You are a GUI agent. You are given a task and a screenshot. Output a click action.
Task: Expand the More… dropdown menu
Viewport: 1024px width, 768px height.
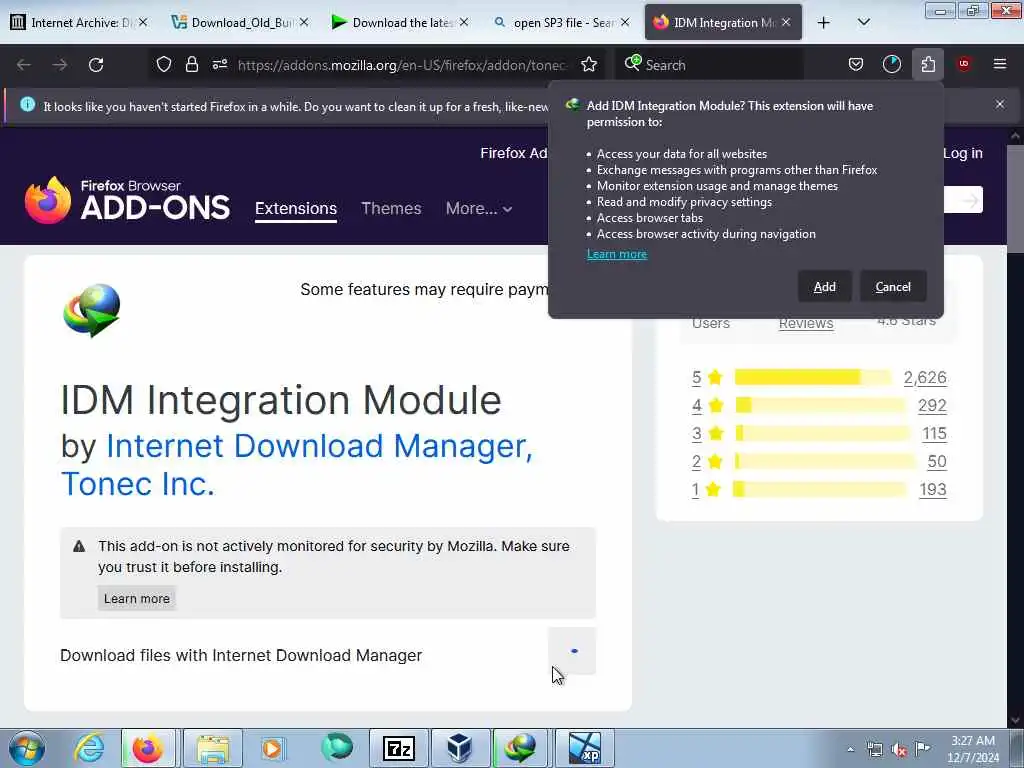tap(479, 208)
